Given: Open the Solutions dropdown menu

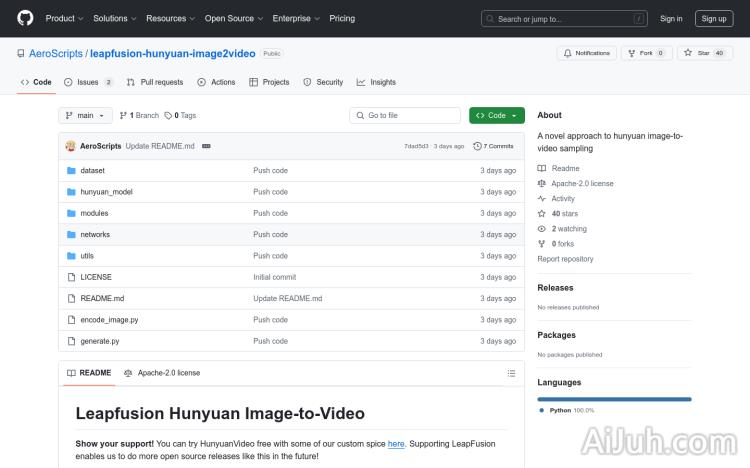Looking at the screenshot, I should (x=114, y=18).
